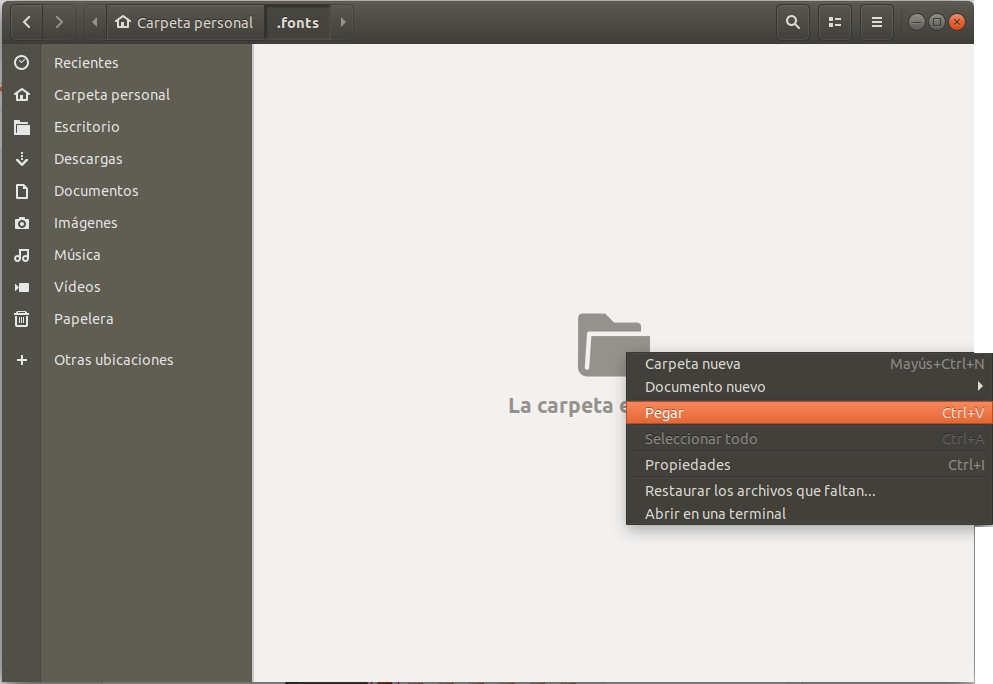The height and width of the screenshot is (684, 993).
Task: Open the Imágenes camera icon
Action: coord(21,222)
